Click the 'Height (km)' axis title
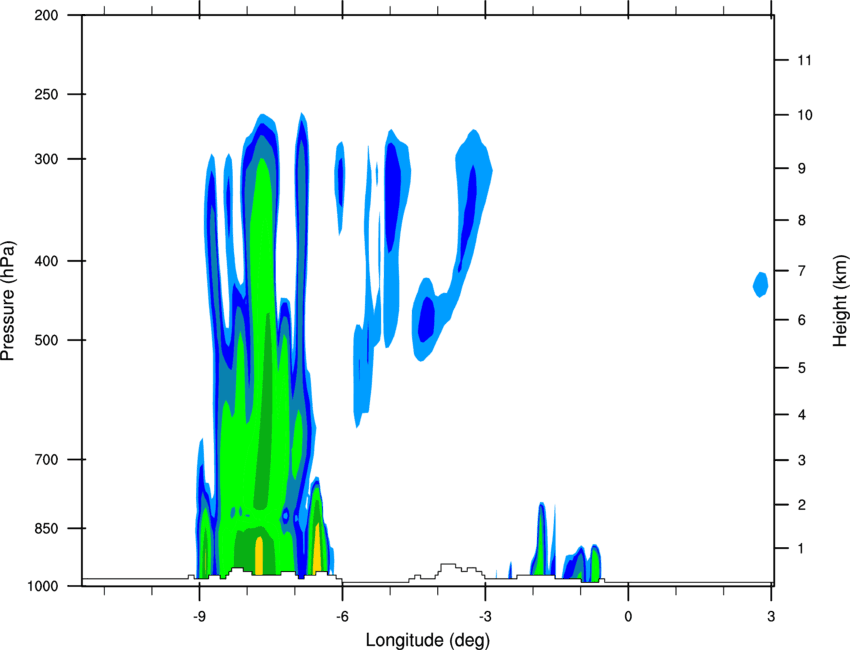850x650 pixels. 840,301
